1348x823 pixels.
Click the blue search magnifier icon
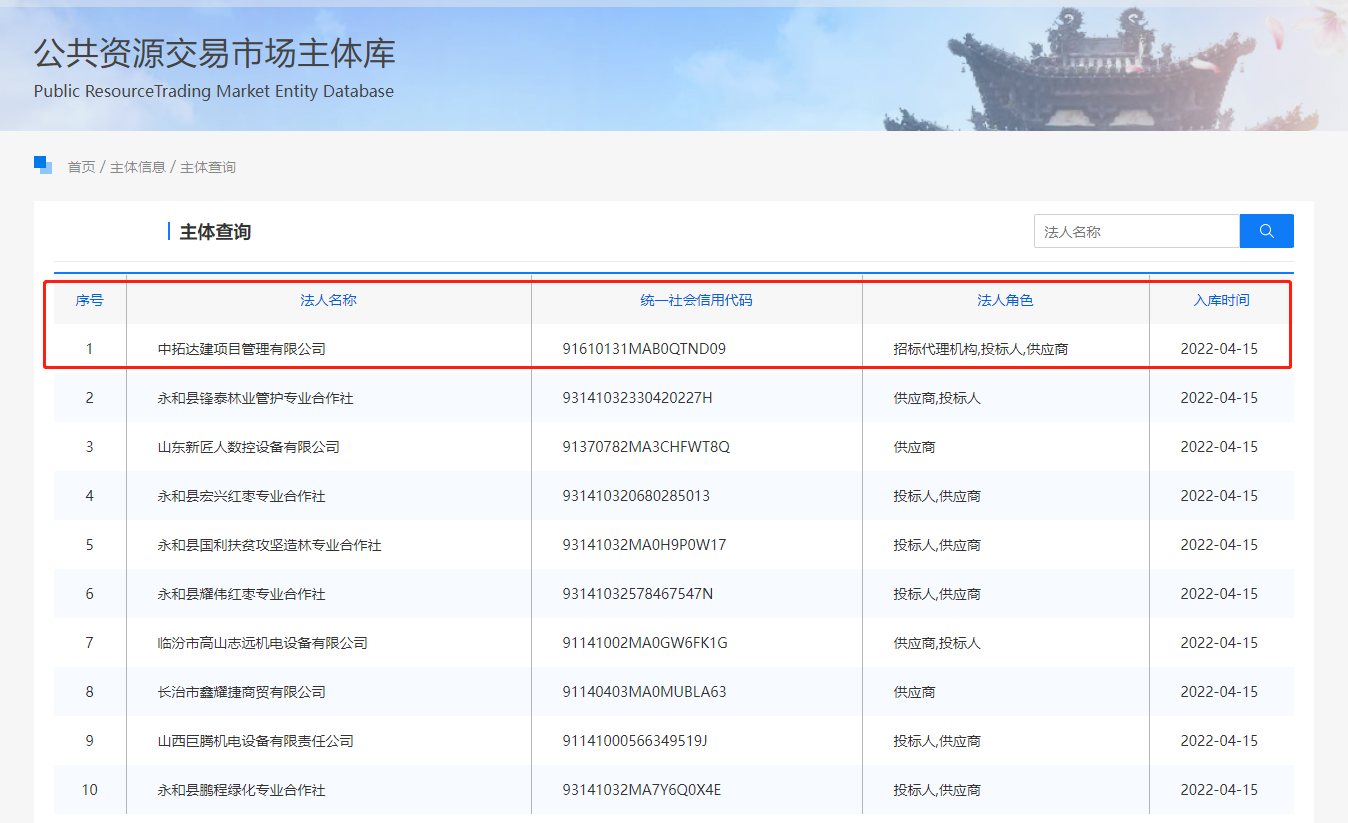1266,230
